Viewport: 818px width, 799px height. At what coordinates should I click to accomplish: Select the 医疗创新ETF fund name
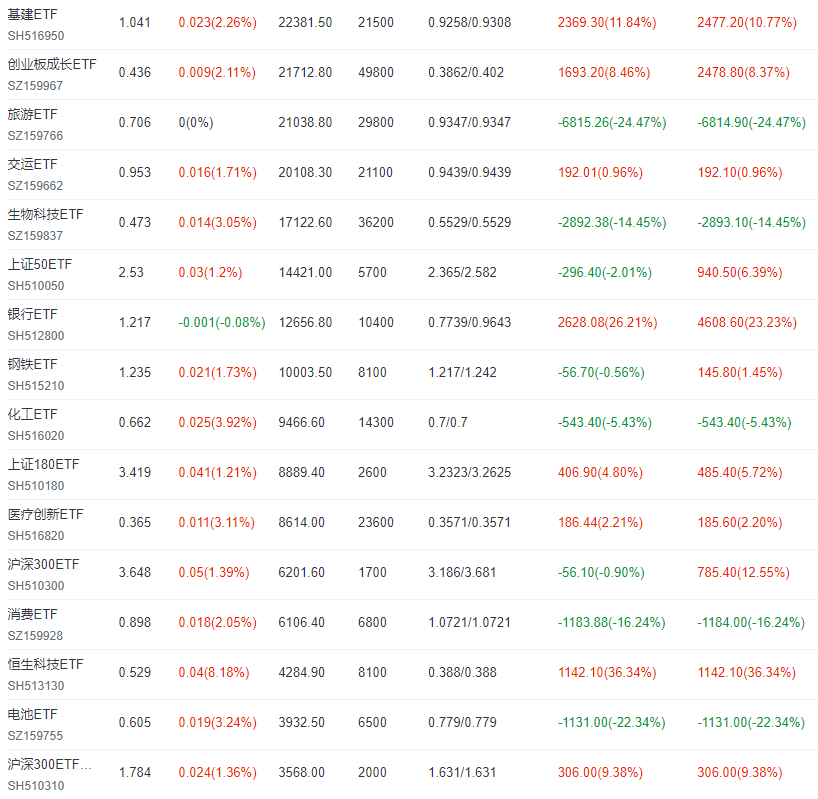coord(45,514)
